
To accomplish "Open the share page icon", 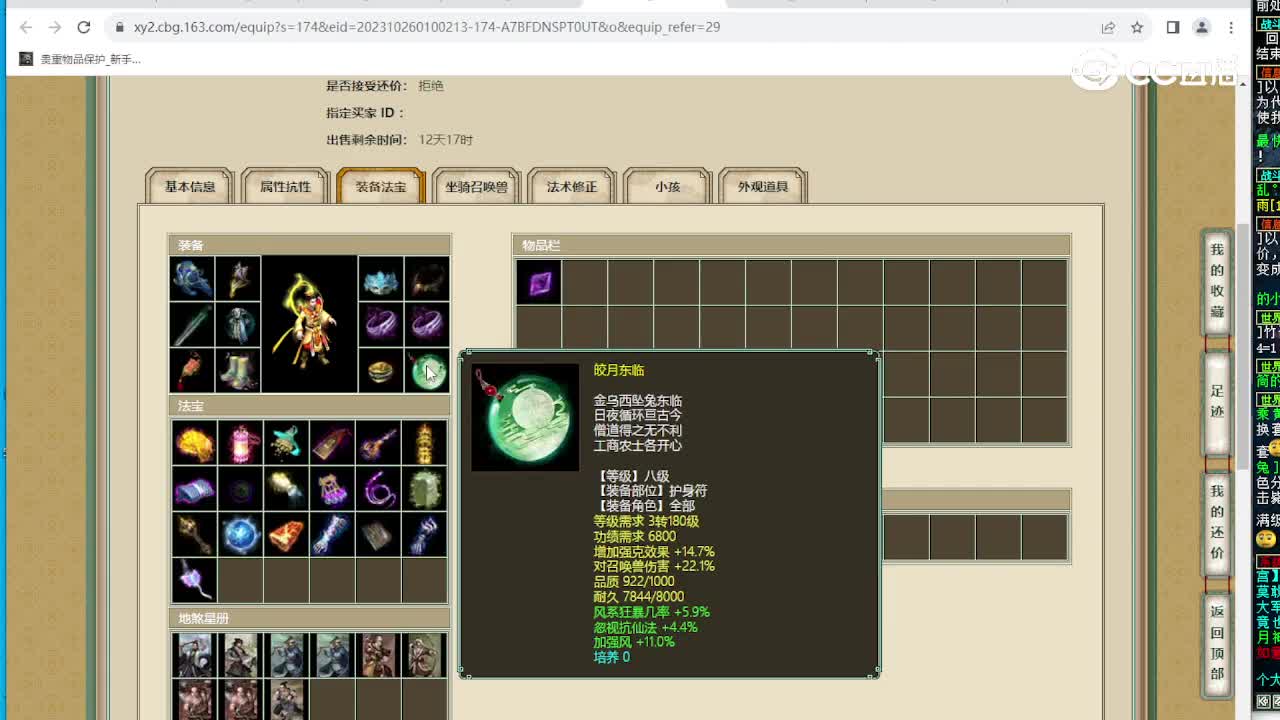I will (x=1108, y=27).
